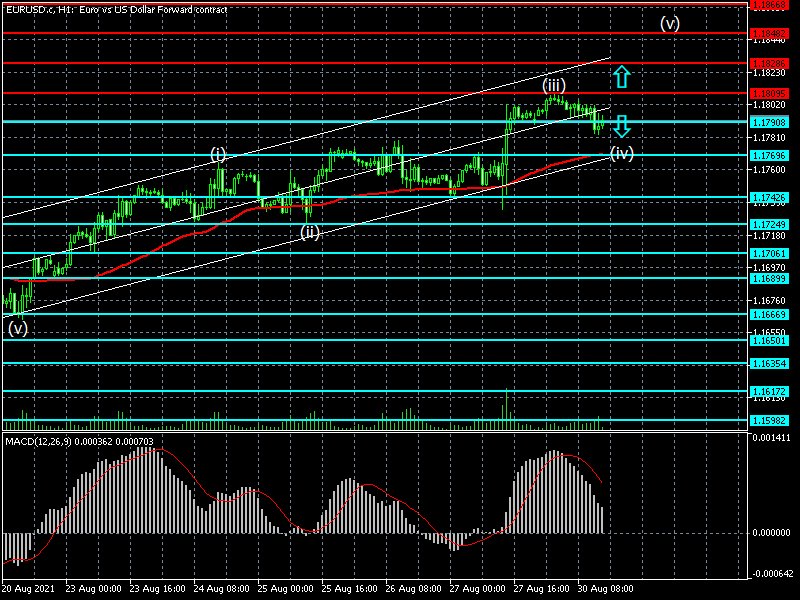Click the 30 Aug 08:00 time axis label
This screenshot has width=800, height=600.
click(606, 589)
